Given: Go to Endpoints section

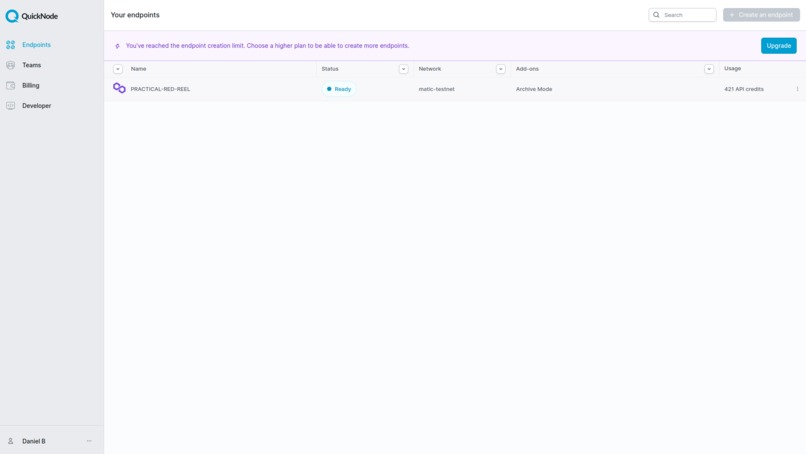Looking at the screenshot, I should tap(36, 45).
